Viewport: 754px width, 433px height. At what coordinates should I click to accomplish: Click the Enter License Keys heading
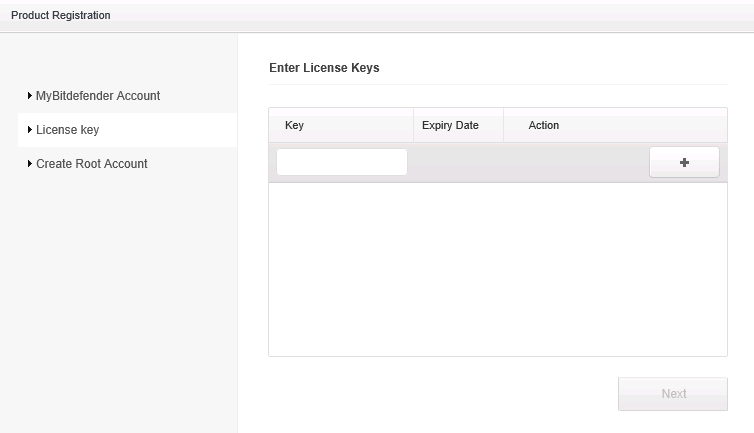point(324,68)
